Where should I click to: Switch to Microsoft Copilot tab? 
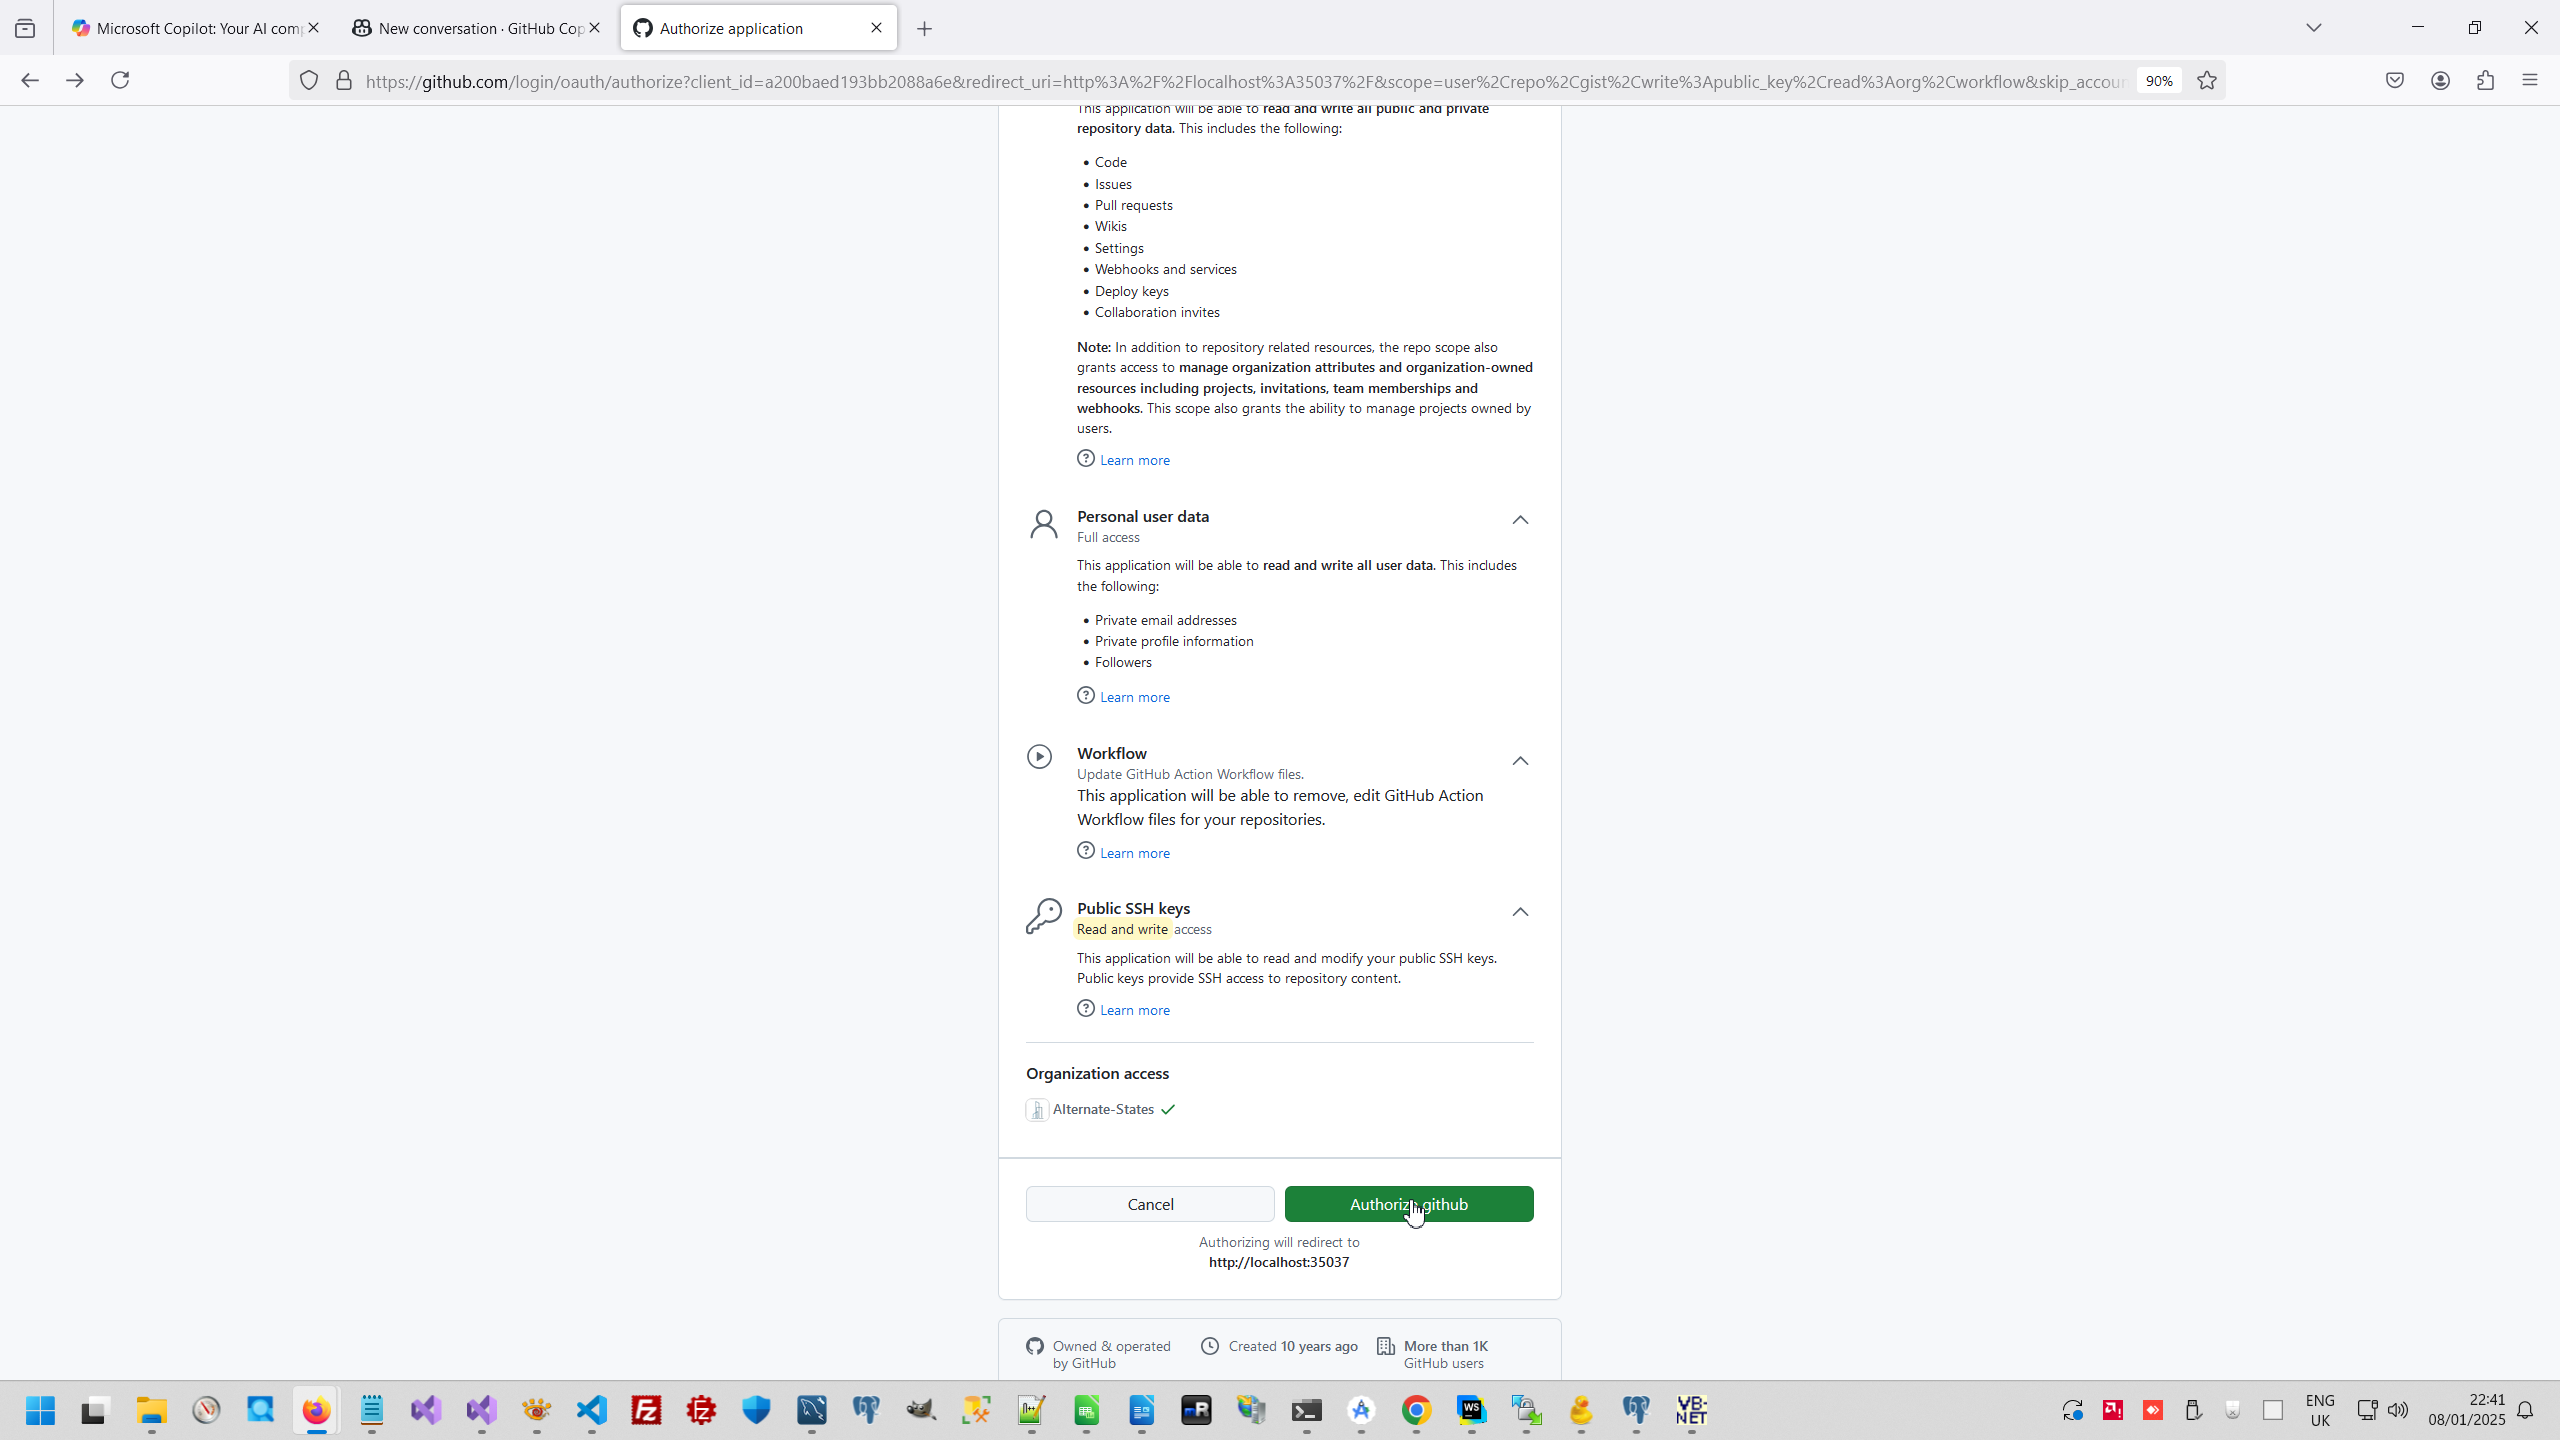pyautogui.click(x=190, y=28)
